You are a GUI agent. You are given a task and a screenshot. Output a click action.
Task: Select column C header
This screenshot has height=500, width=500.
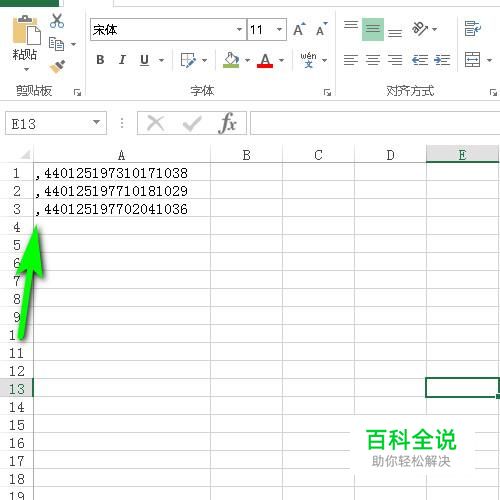tap(318, 155)
